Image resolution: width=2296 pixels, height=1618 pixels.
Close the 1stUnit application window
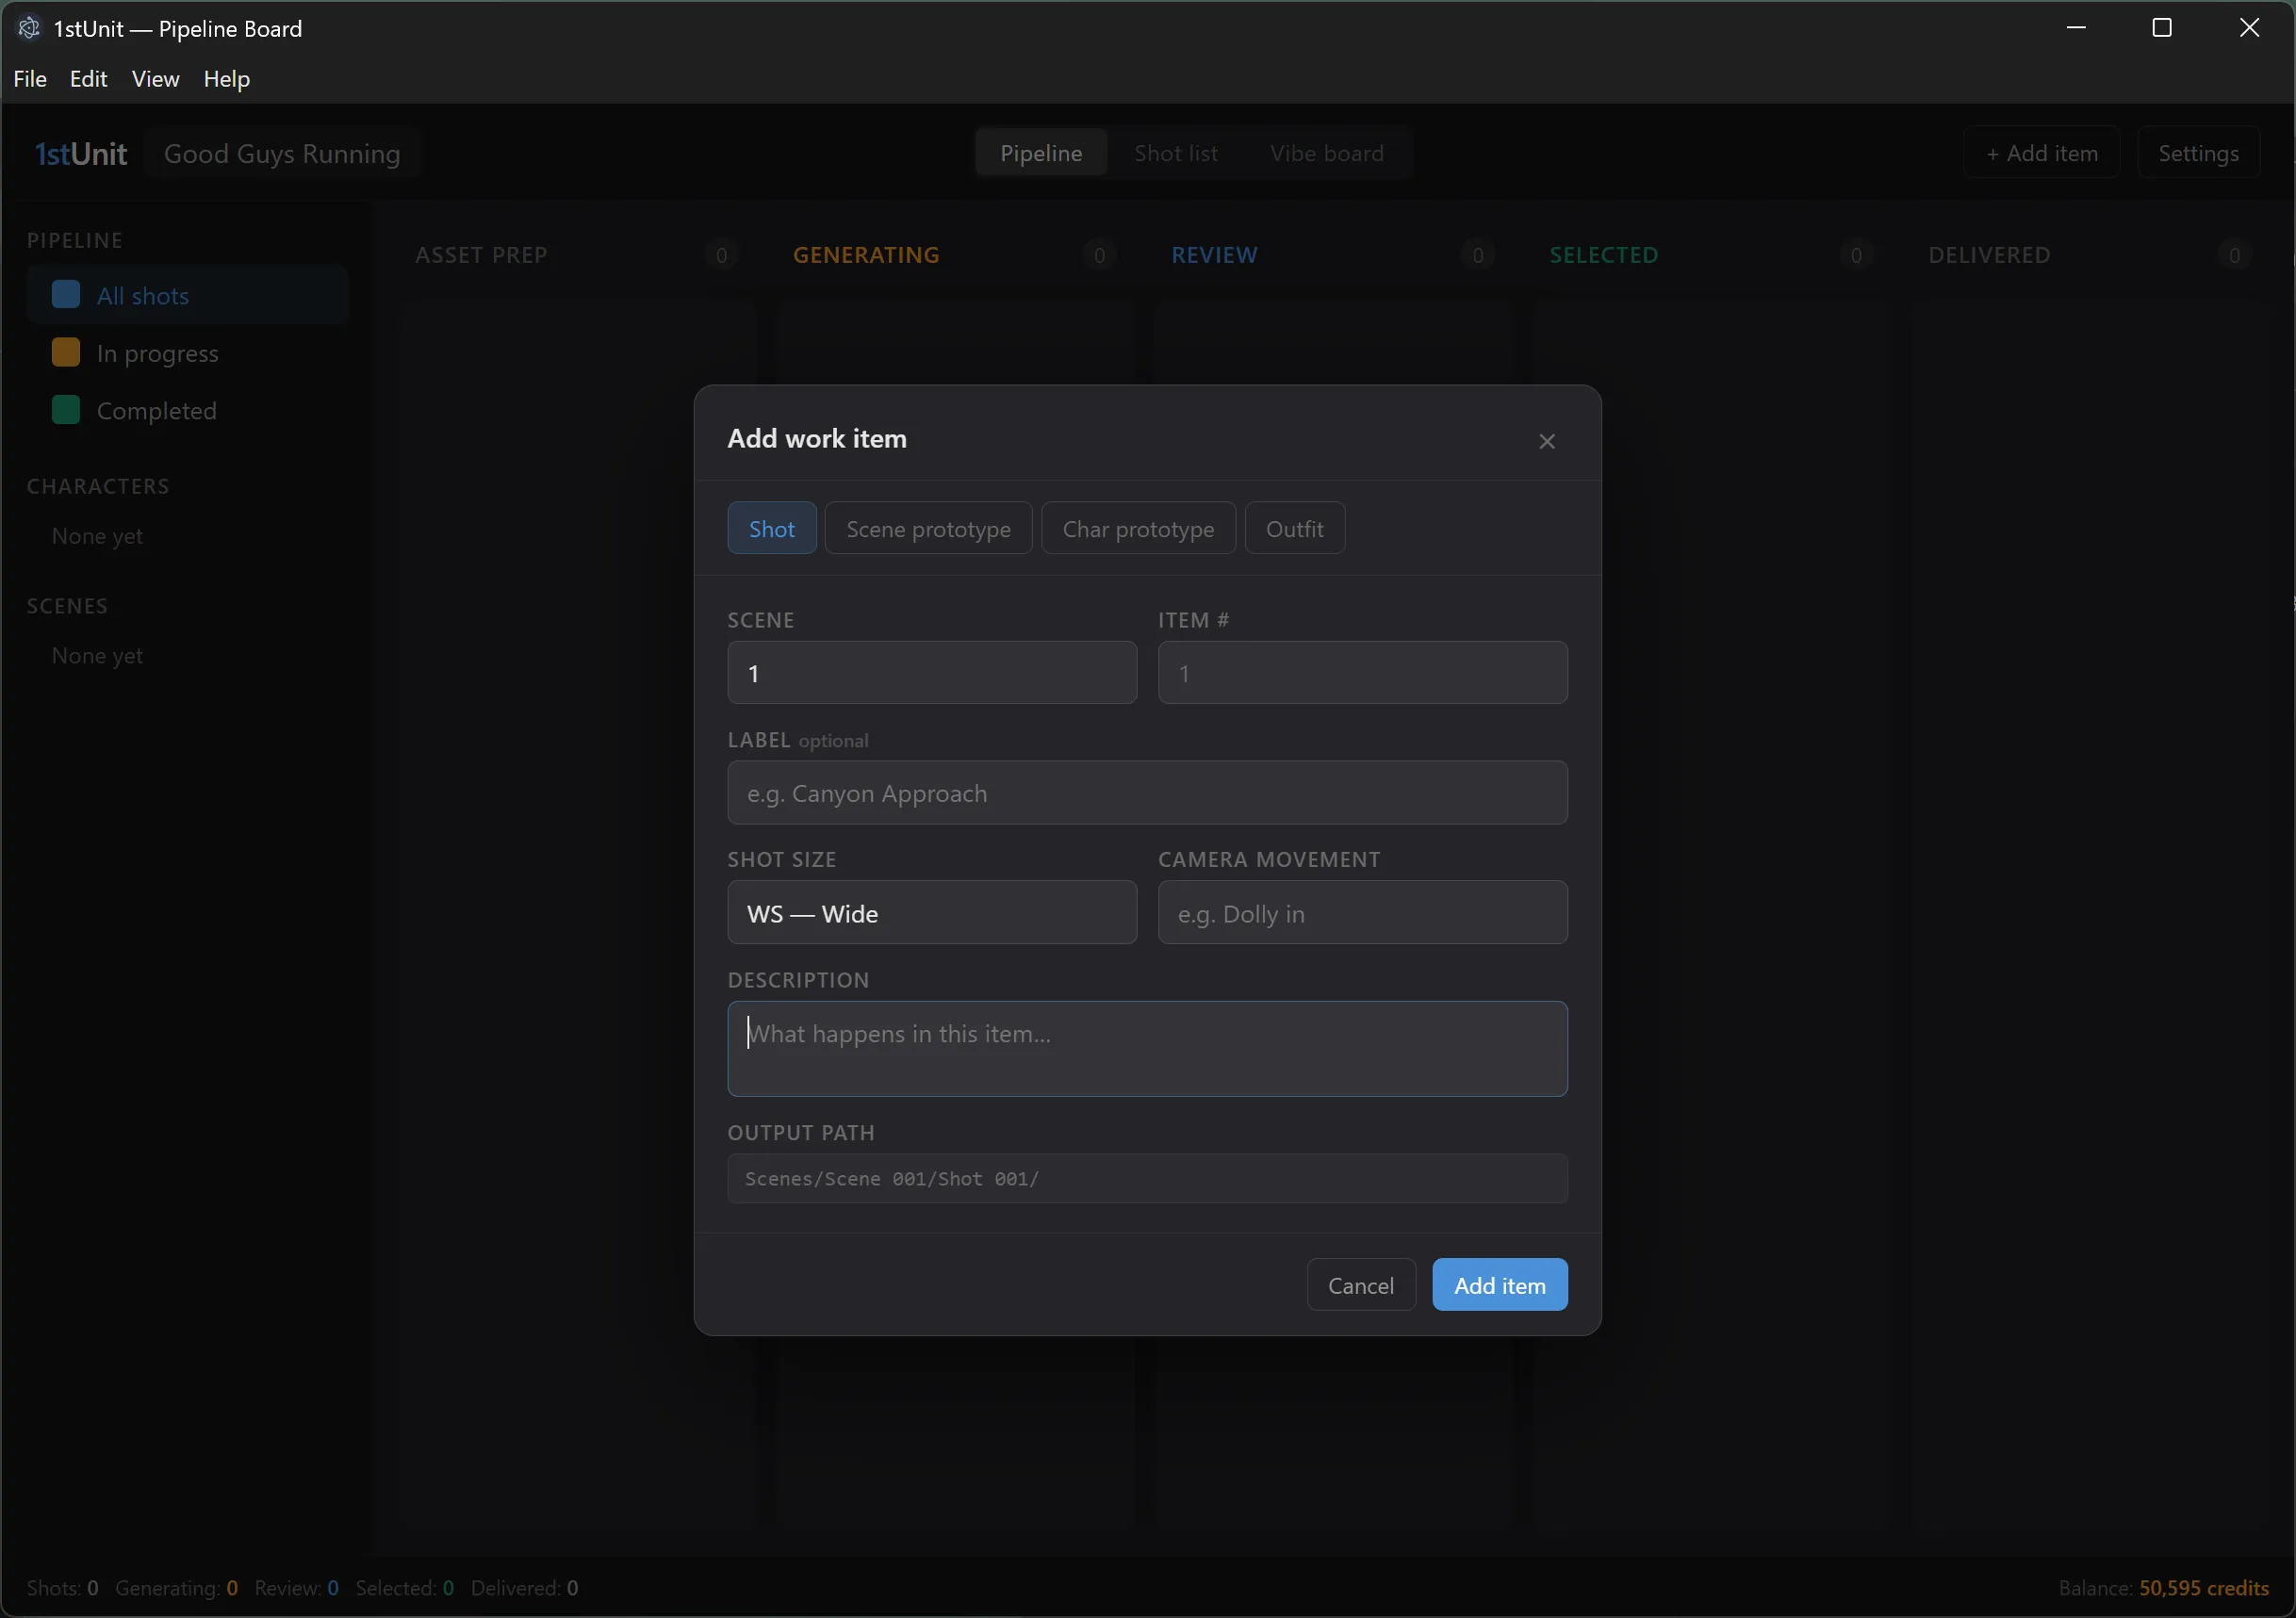[x=2248, y=28]
